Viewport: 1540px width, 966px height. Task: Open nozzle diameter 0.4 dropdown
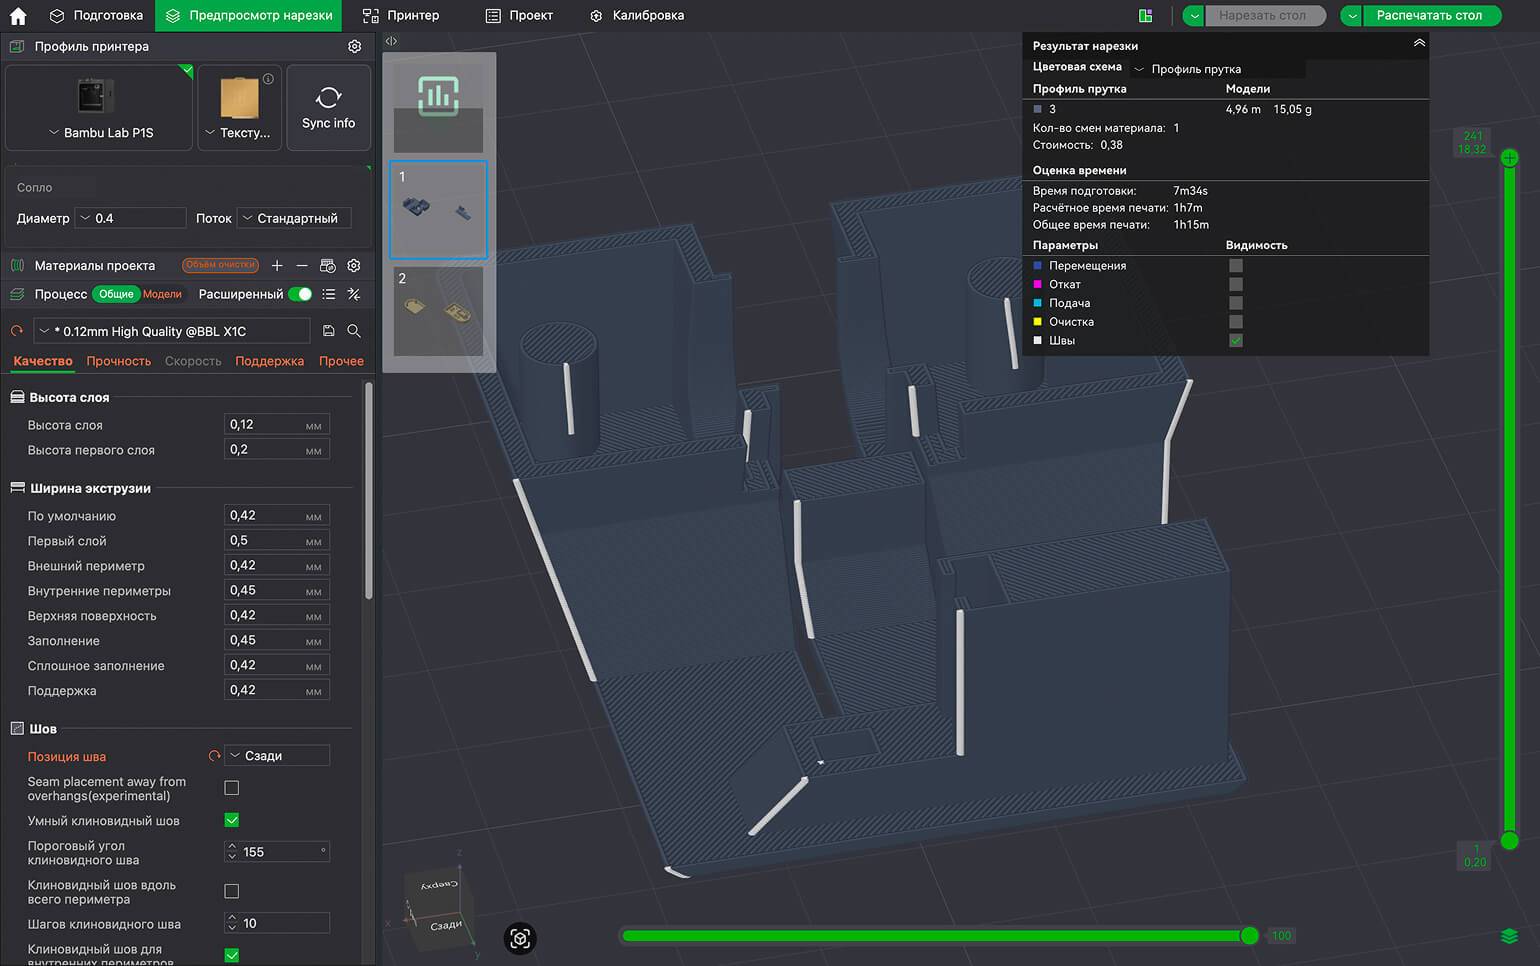132,218
